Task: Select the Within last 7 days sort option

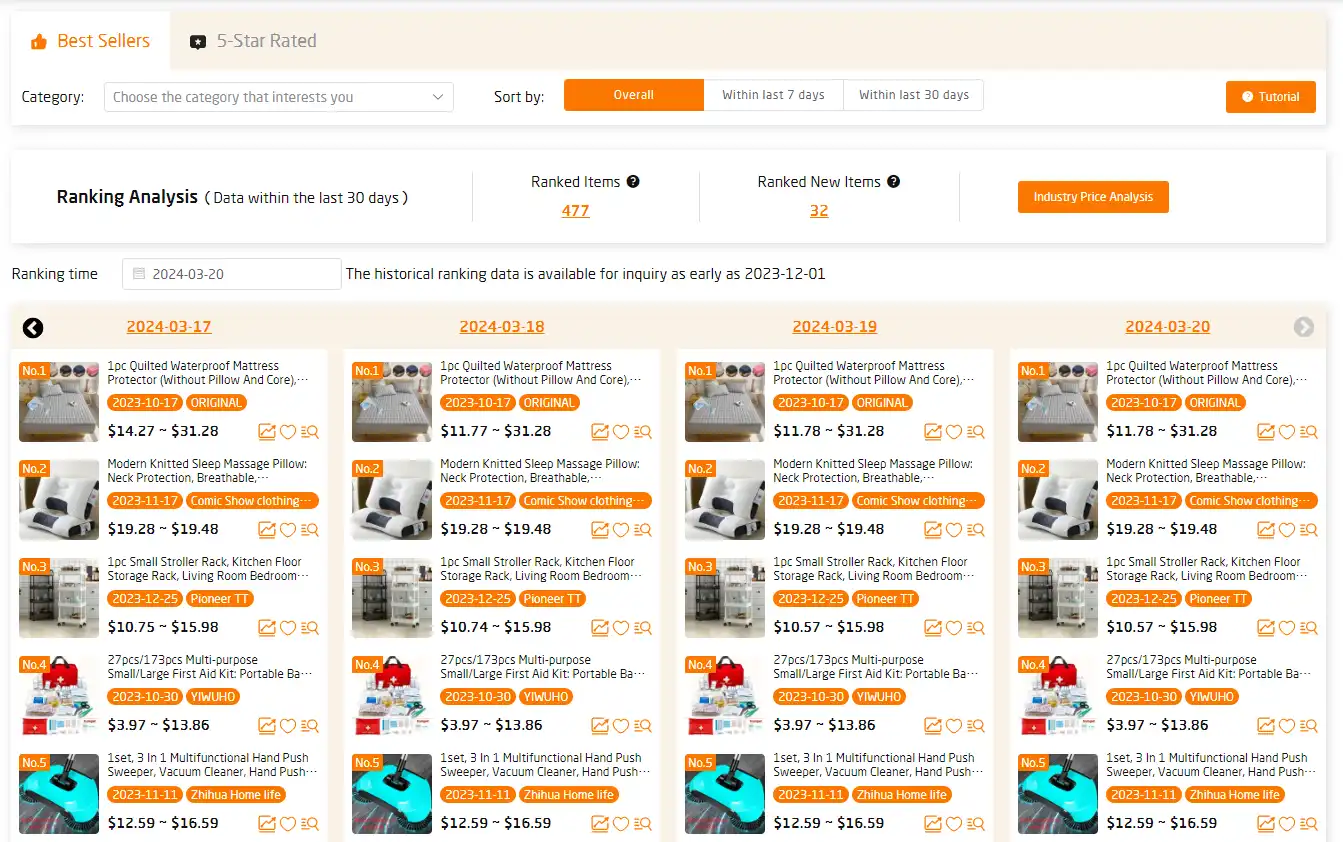Action: pos(775,94)
